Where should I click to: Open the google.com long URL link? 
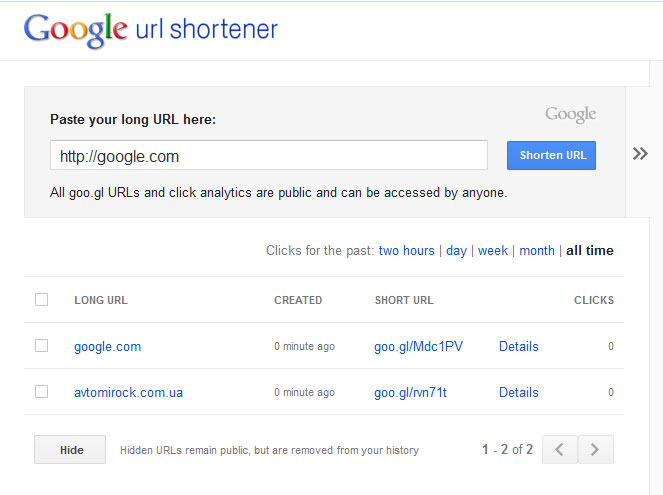pyautogui.click(x=108, y=347)
